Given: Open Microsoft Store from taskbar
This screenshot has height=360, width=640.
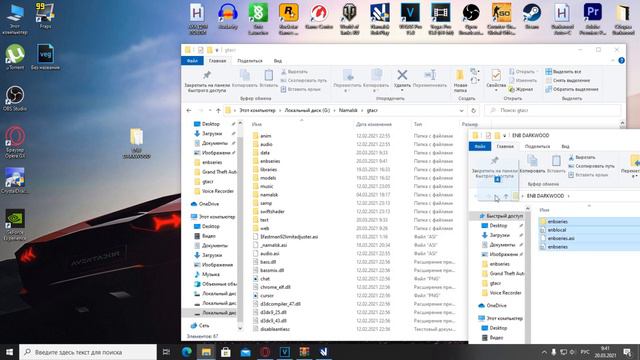Looking at the screenshot, I should [226, 352].
